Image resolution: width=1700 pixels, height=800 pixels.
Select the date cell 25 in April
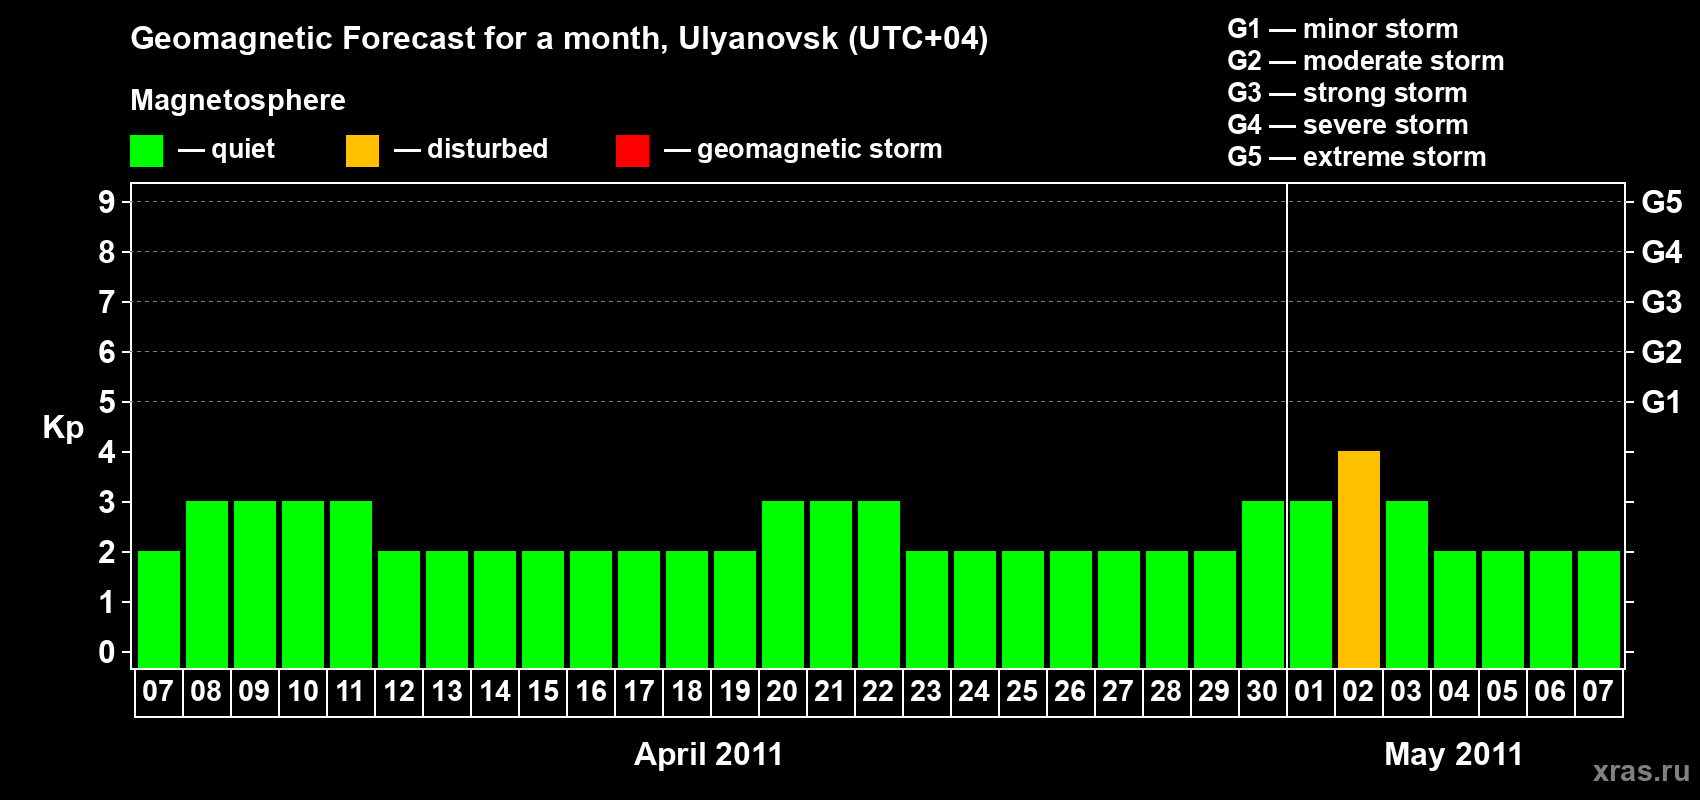click(1022, 692)
